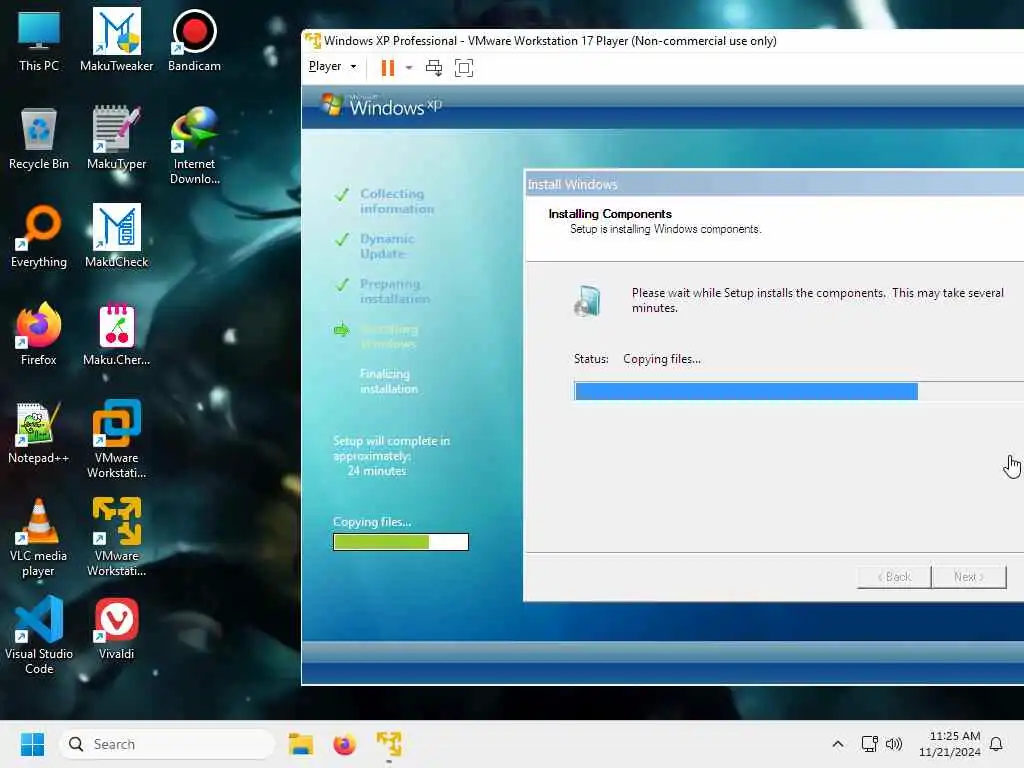
Task: Click the 'Collecting information' setup step
Action: click(x=396, y=201)
